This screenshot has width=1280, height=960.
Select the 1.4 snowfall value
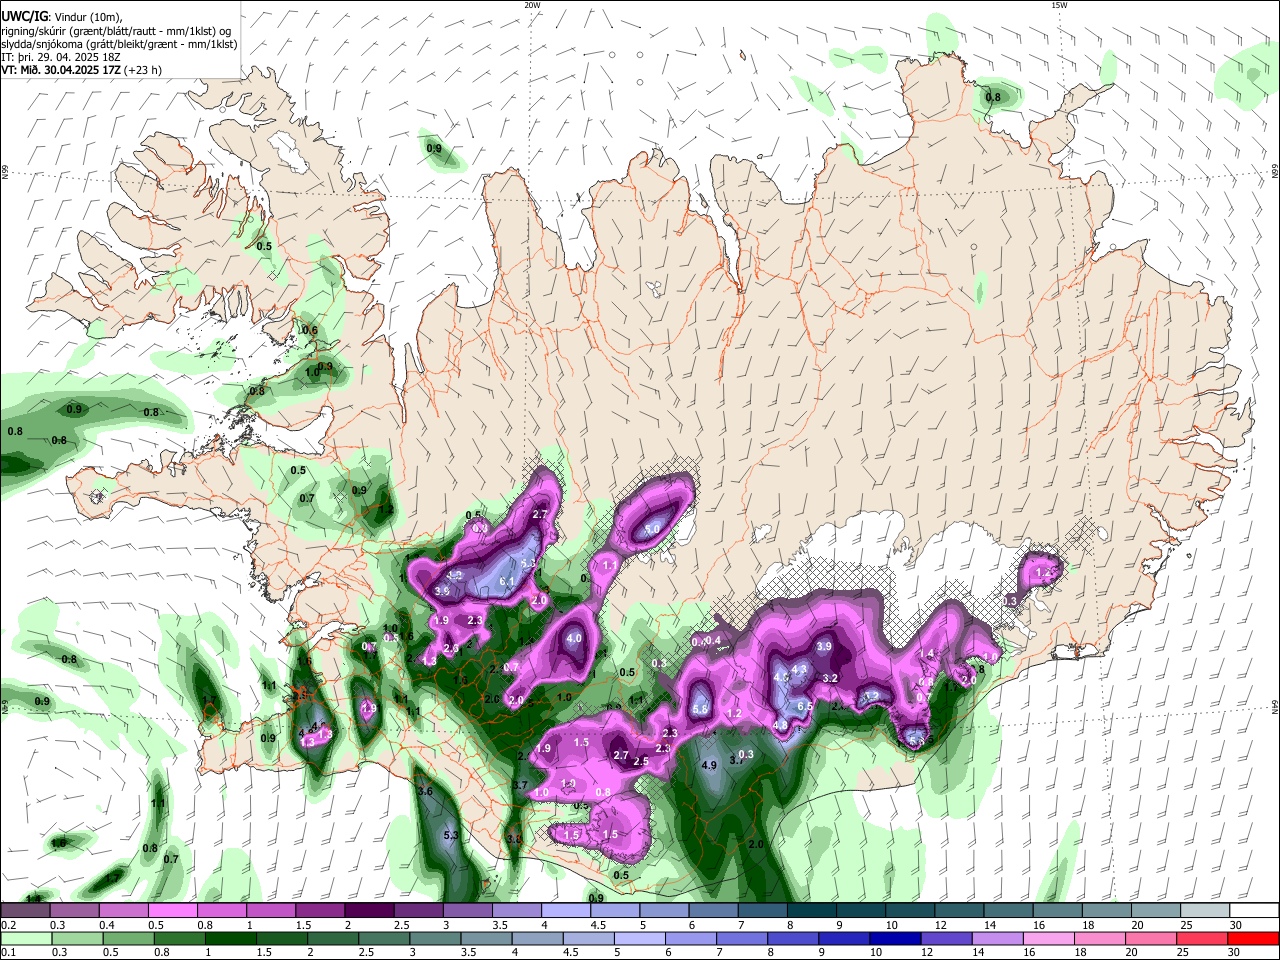(x=926, y=654)
